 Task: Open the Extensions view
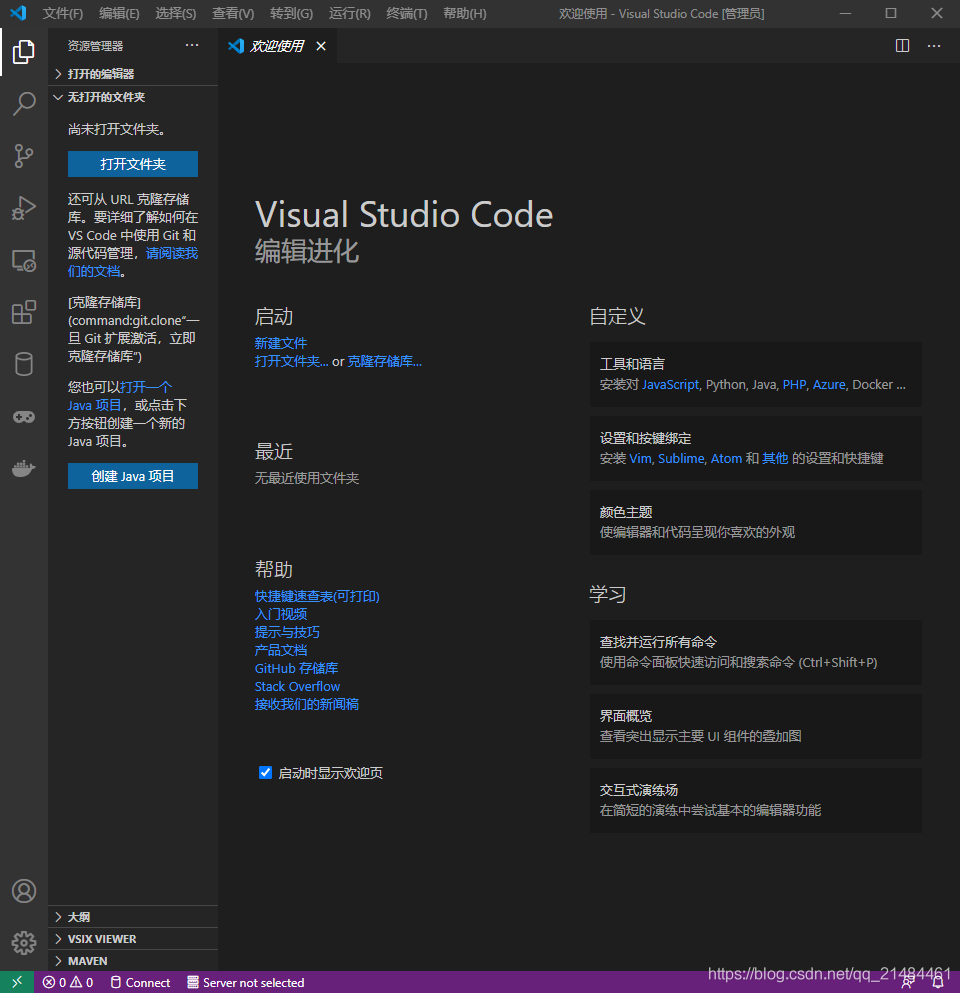click(24, 312)
